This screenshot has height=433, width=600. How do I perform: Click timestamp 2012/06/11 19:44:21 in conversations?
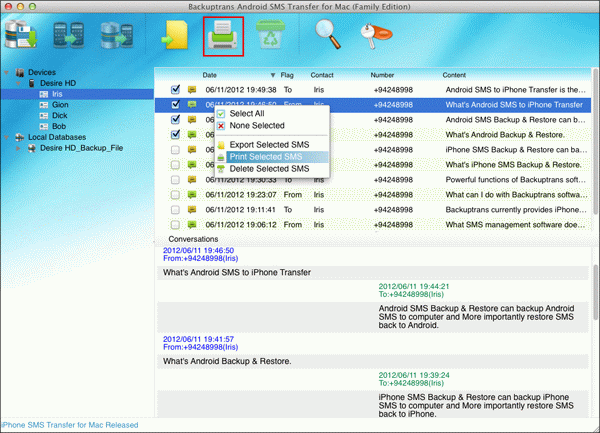tap(414, 286)
